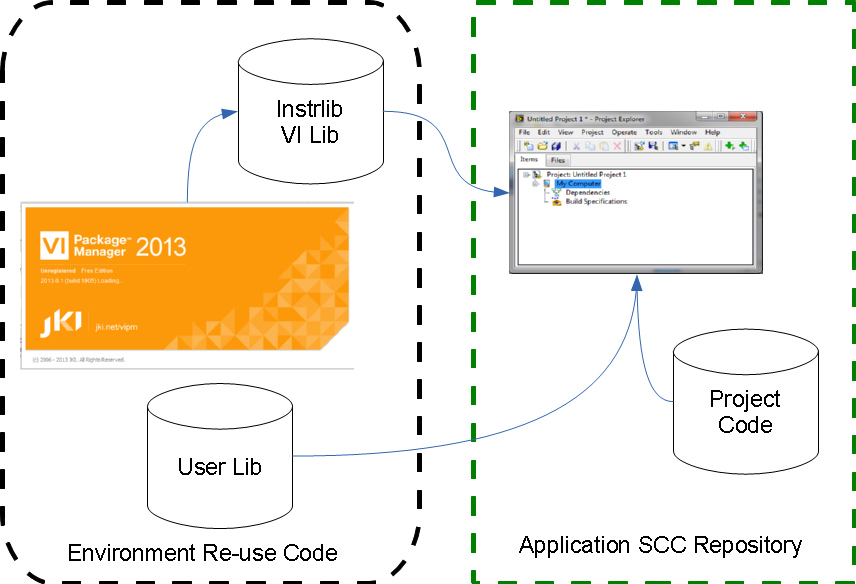Select the My Computer tree item
Viewport: 856px width, 584px height.
pos(578,184)
